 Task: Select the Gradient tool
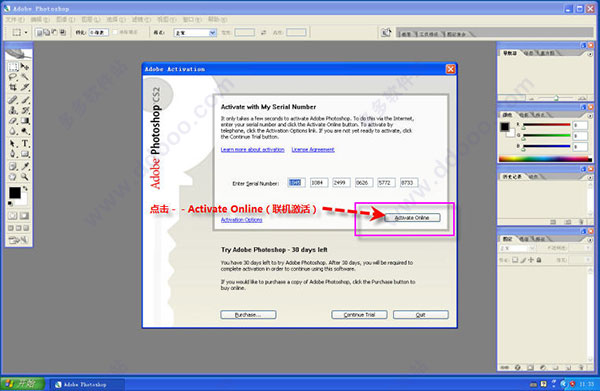(25, 121)
